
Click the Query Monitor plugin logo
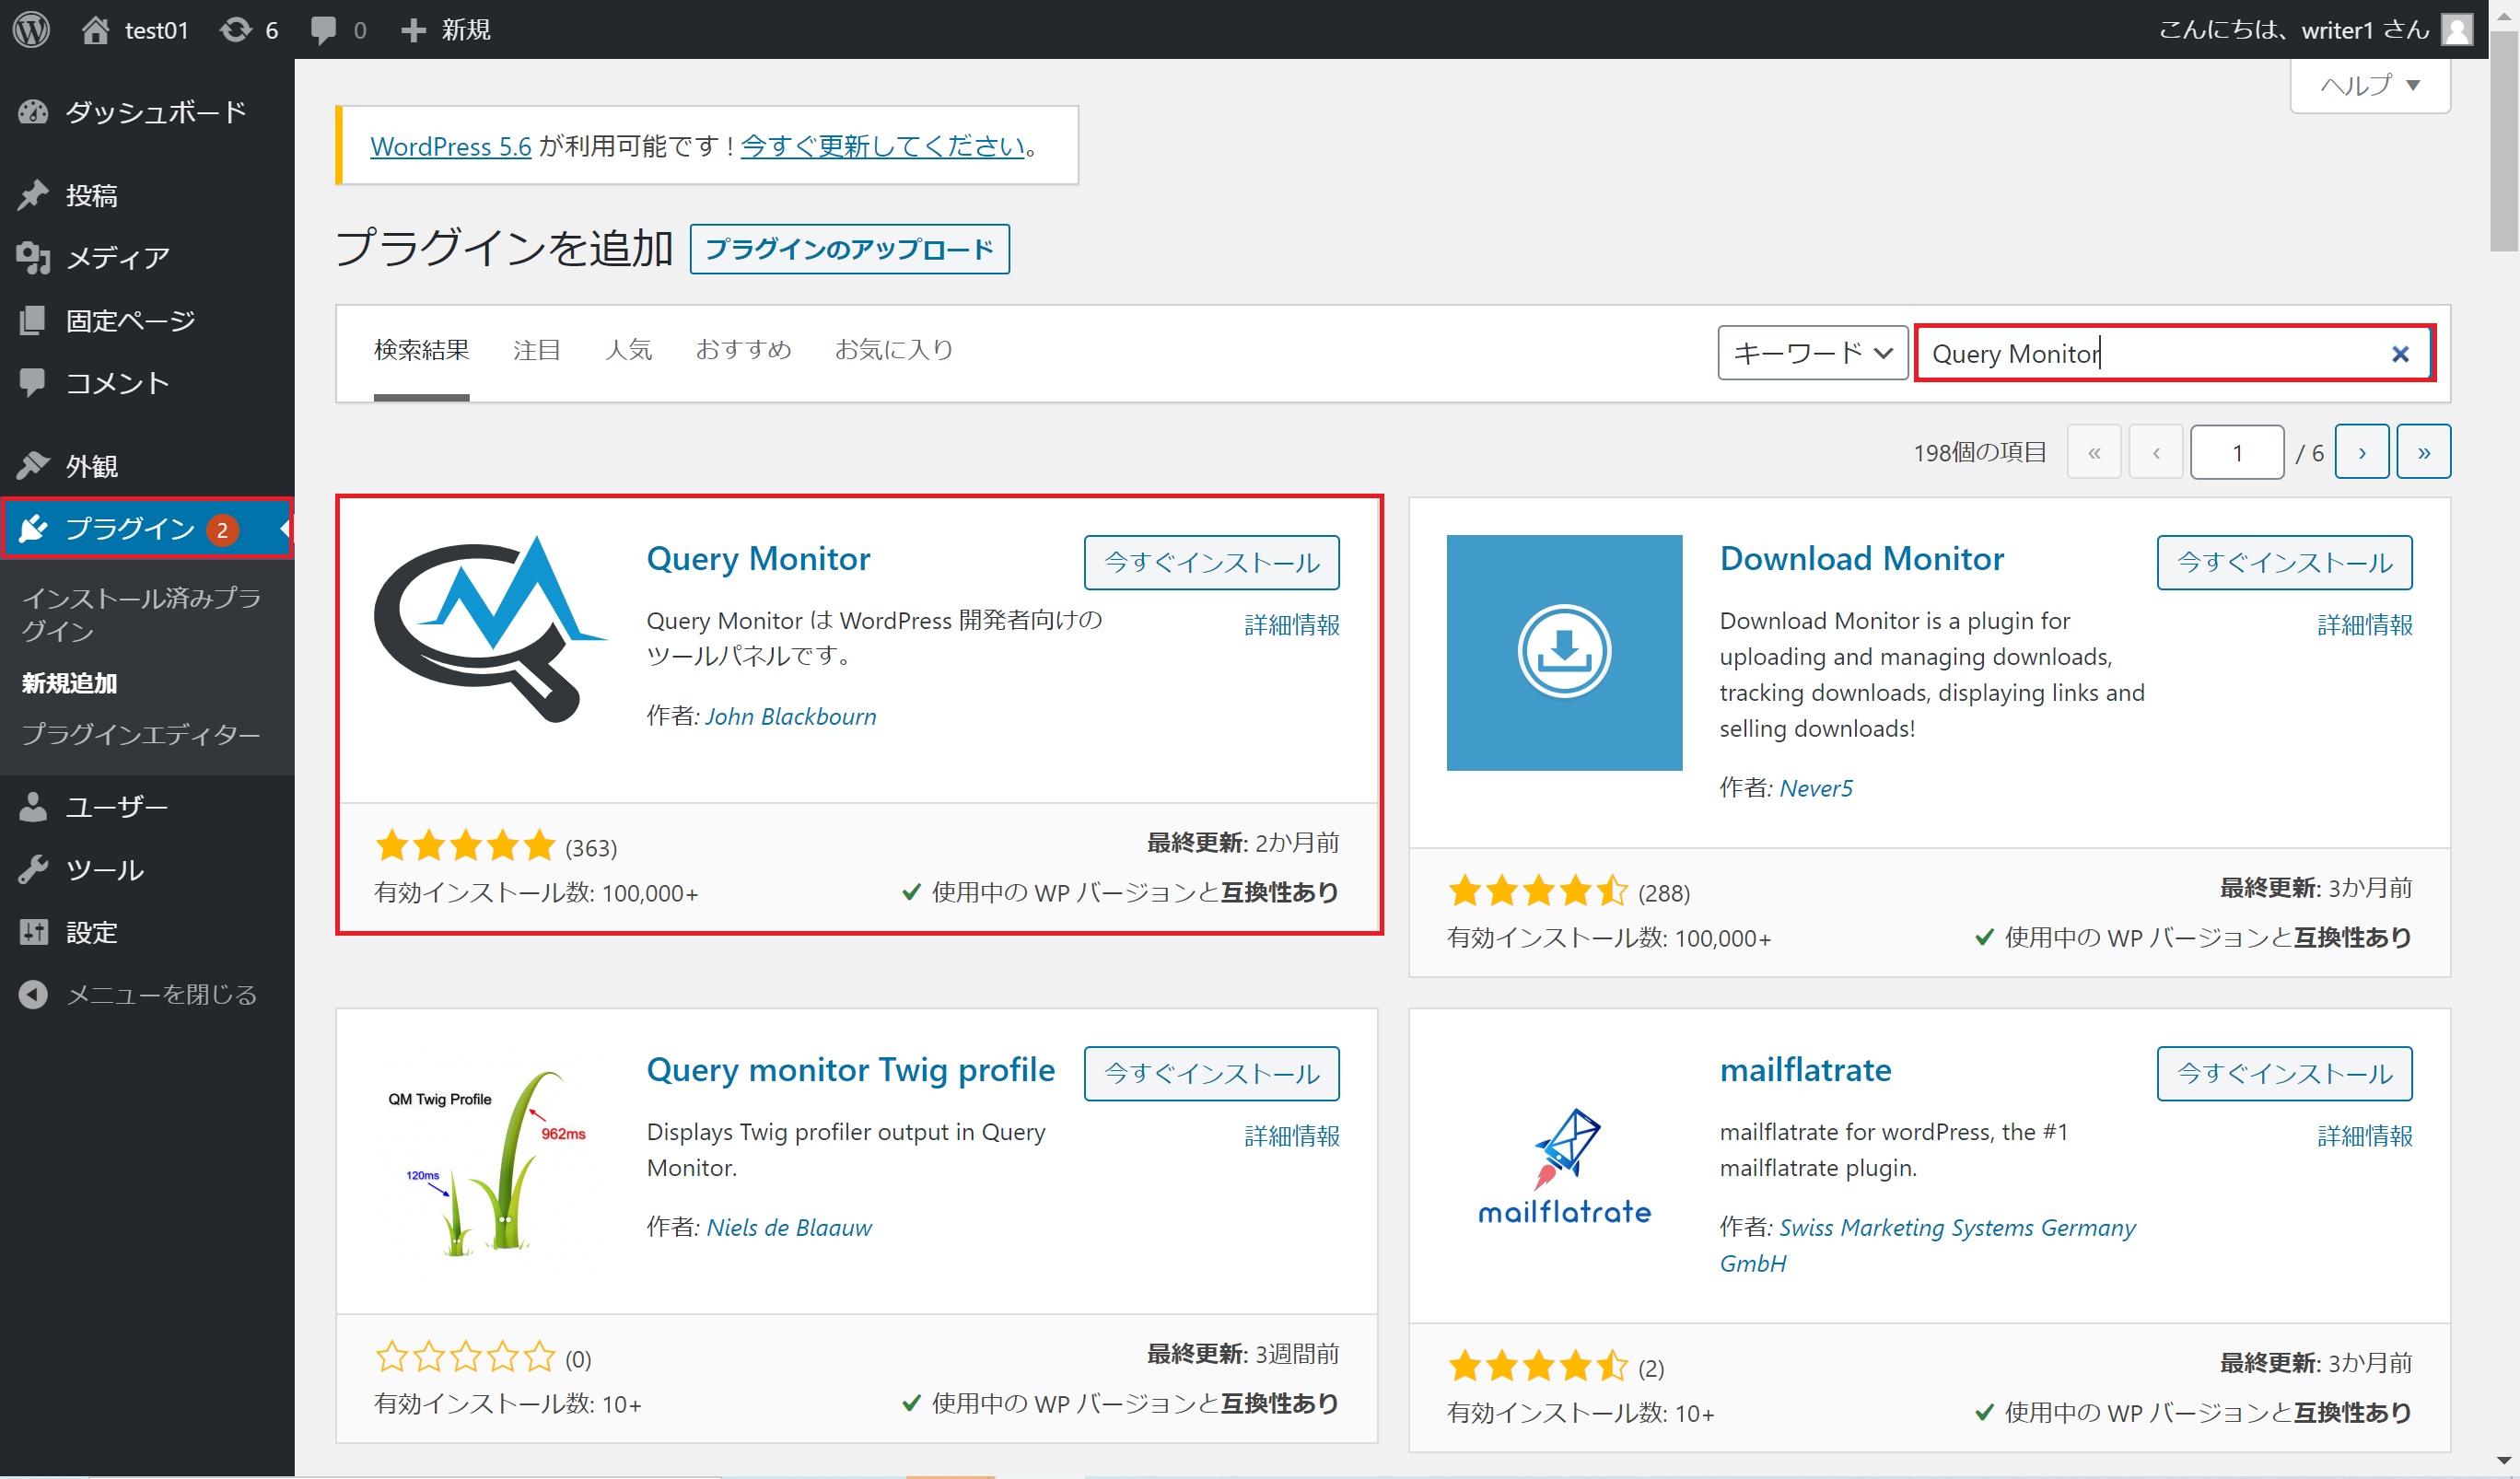[490, 628]
